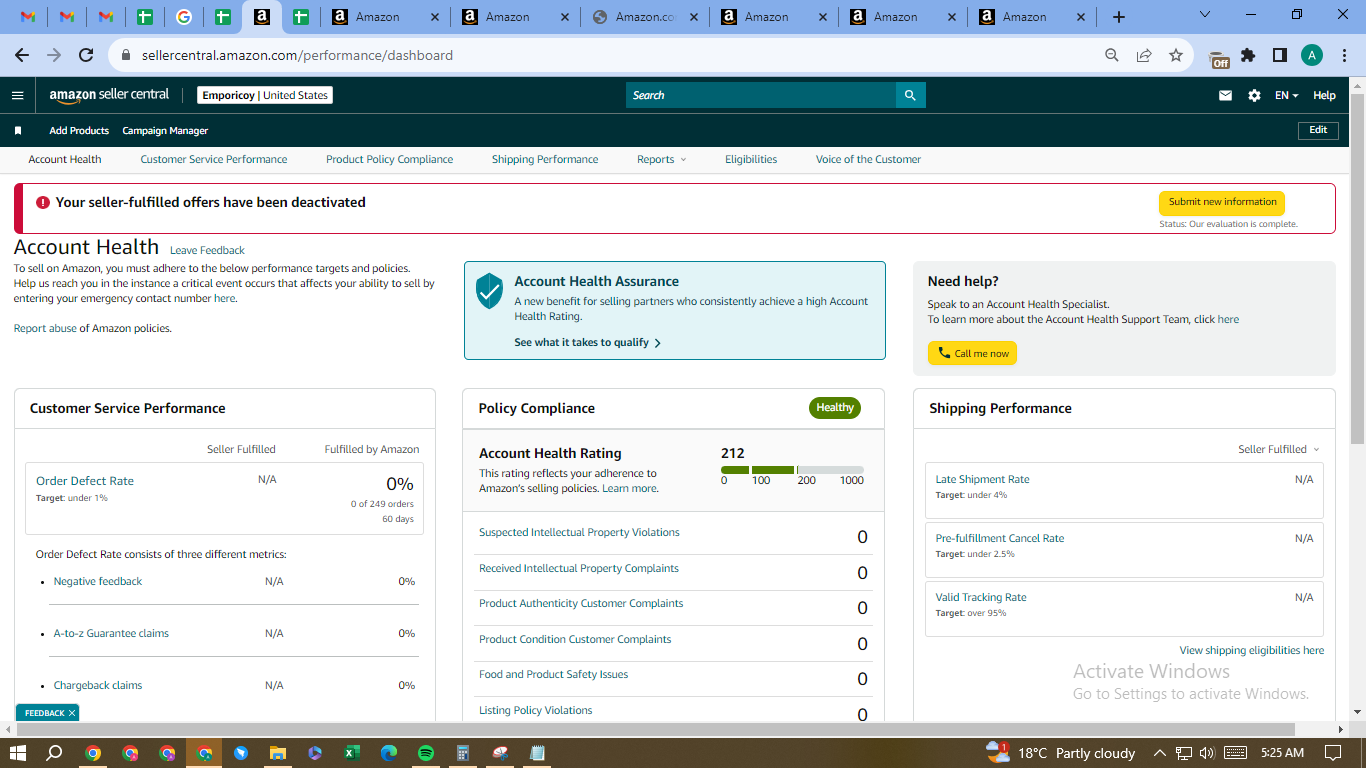This screenshot has height=768, width=1366.
Task: Click the Help link
Action: (1324, 96)
